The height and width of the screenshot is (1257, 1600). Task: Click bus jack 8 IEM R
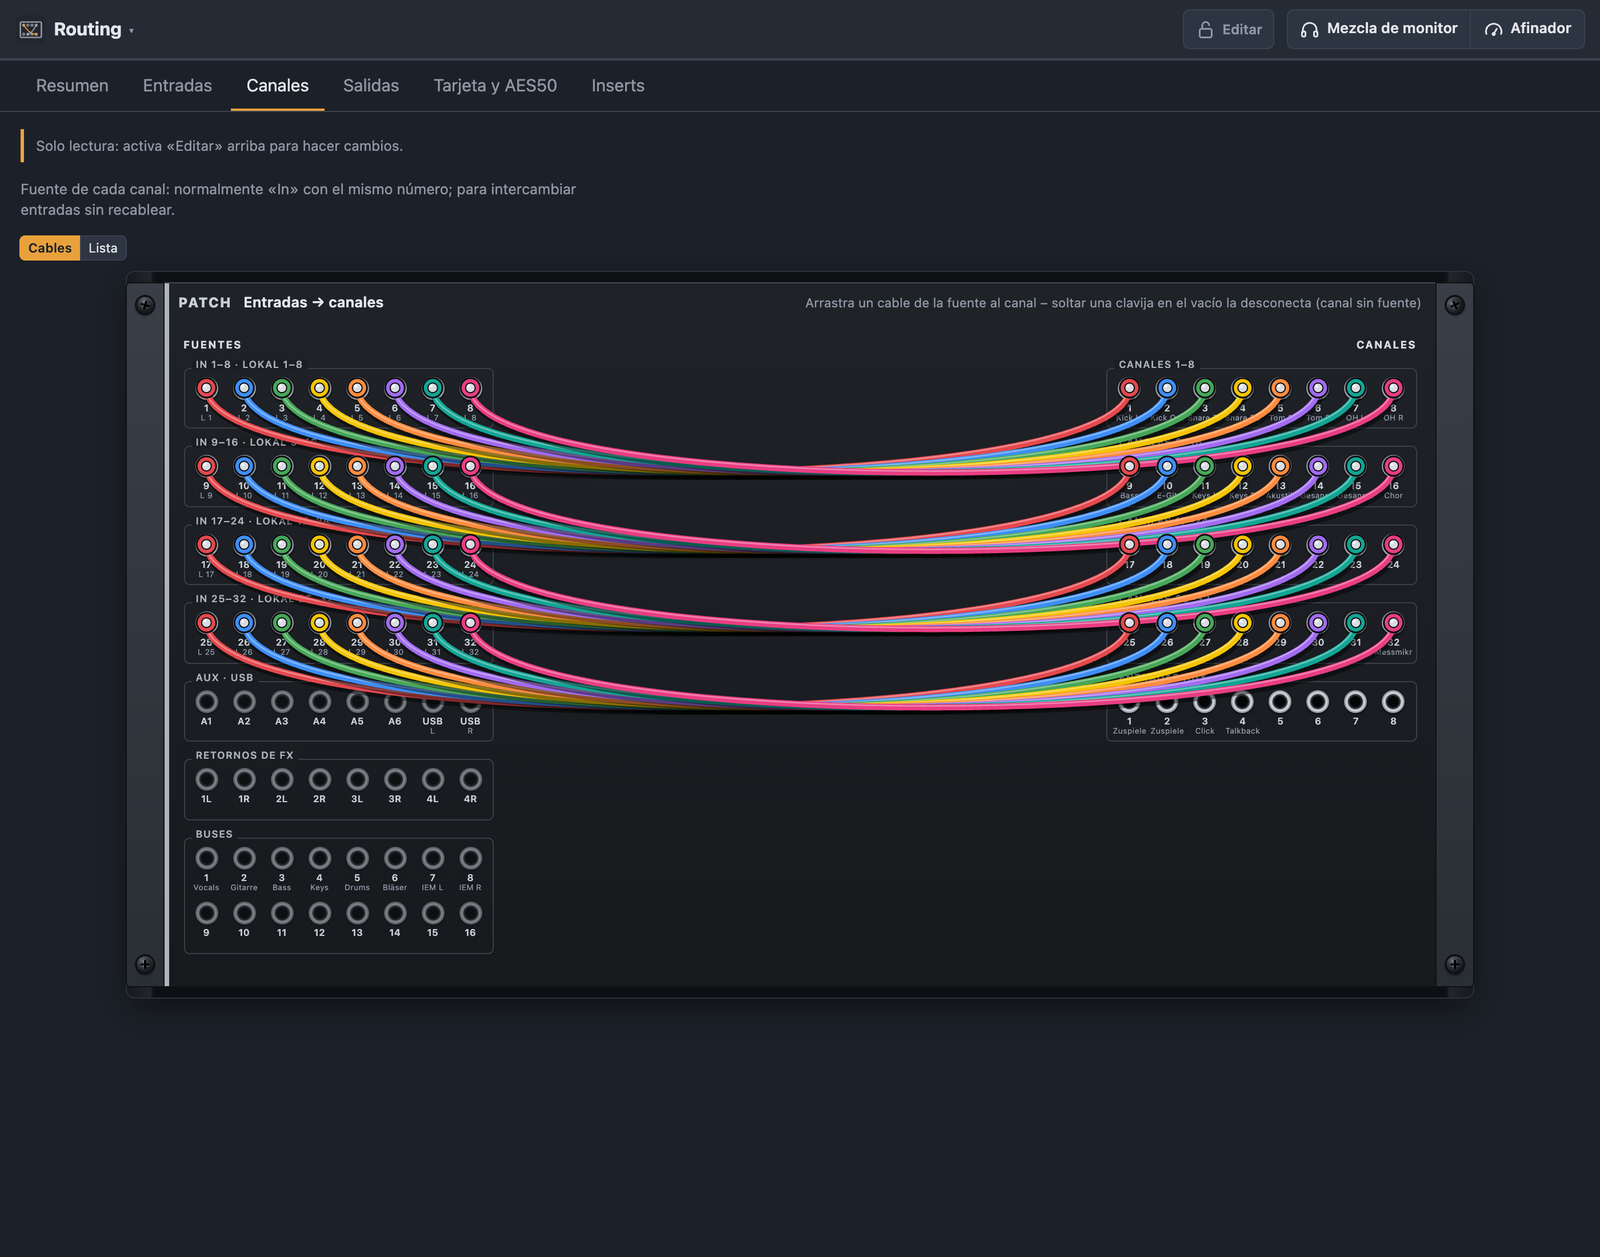click(470, 858)
